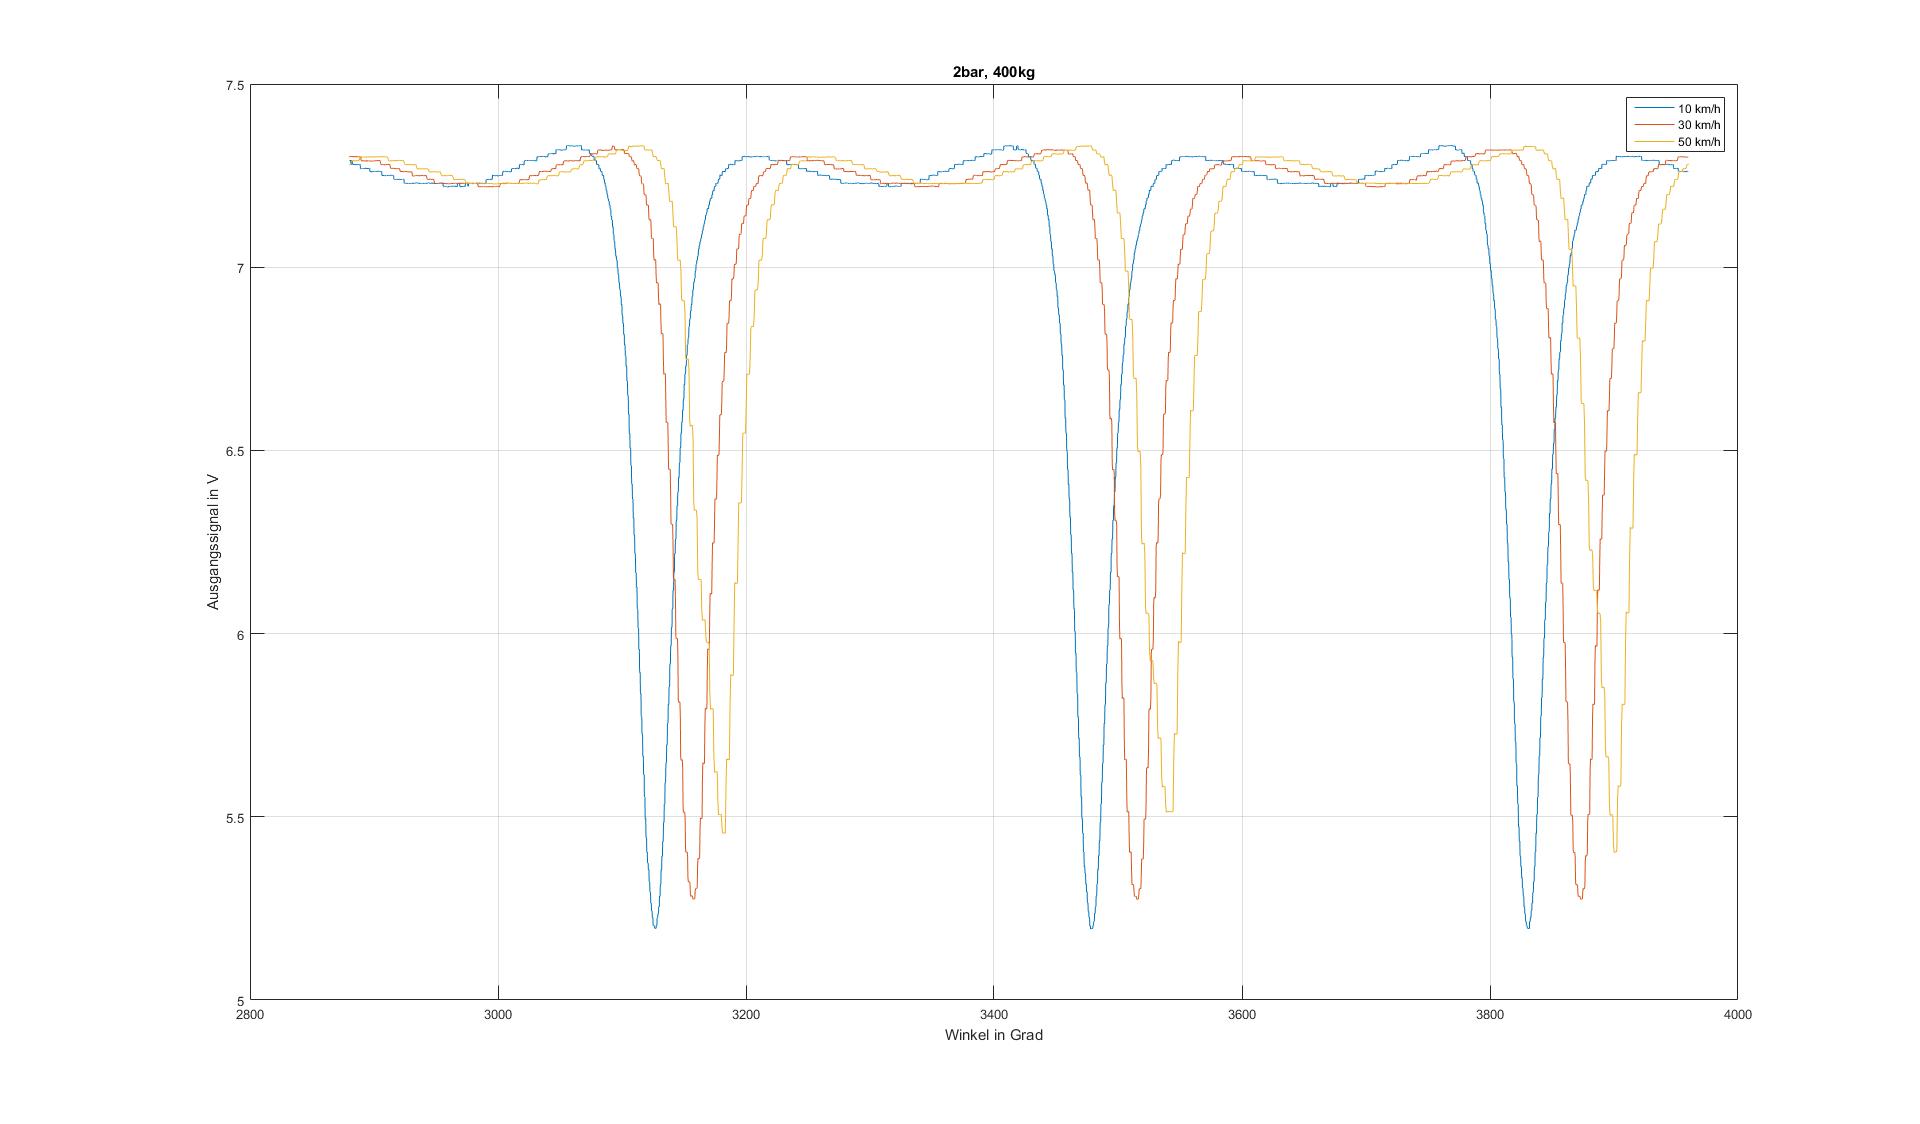Click the x-axis tick label 3000

click(498, 1014)
